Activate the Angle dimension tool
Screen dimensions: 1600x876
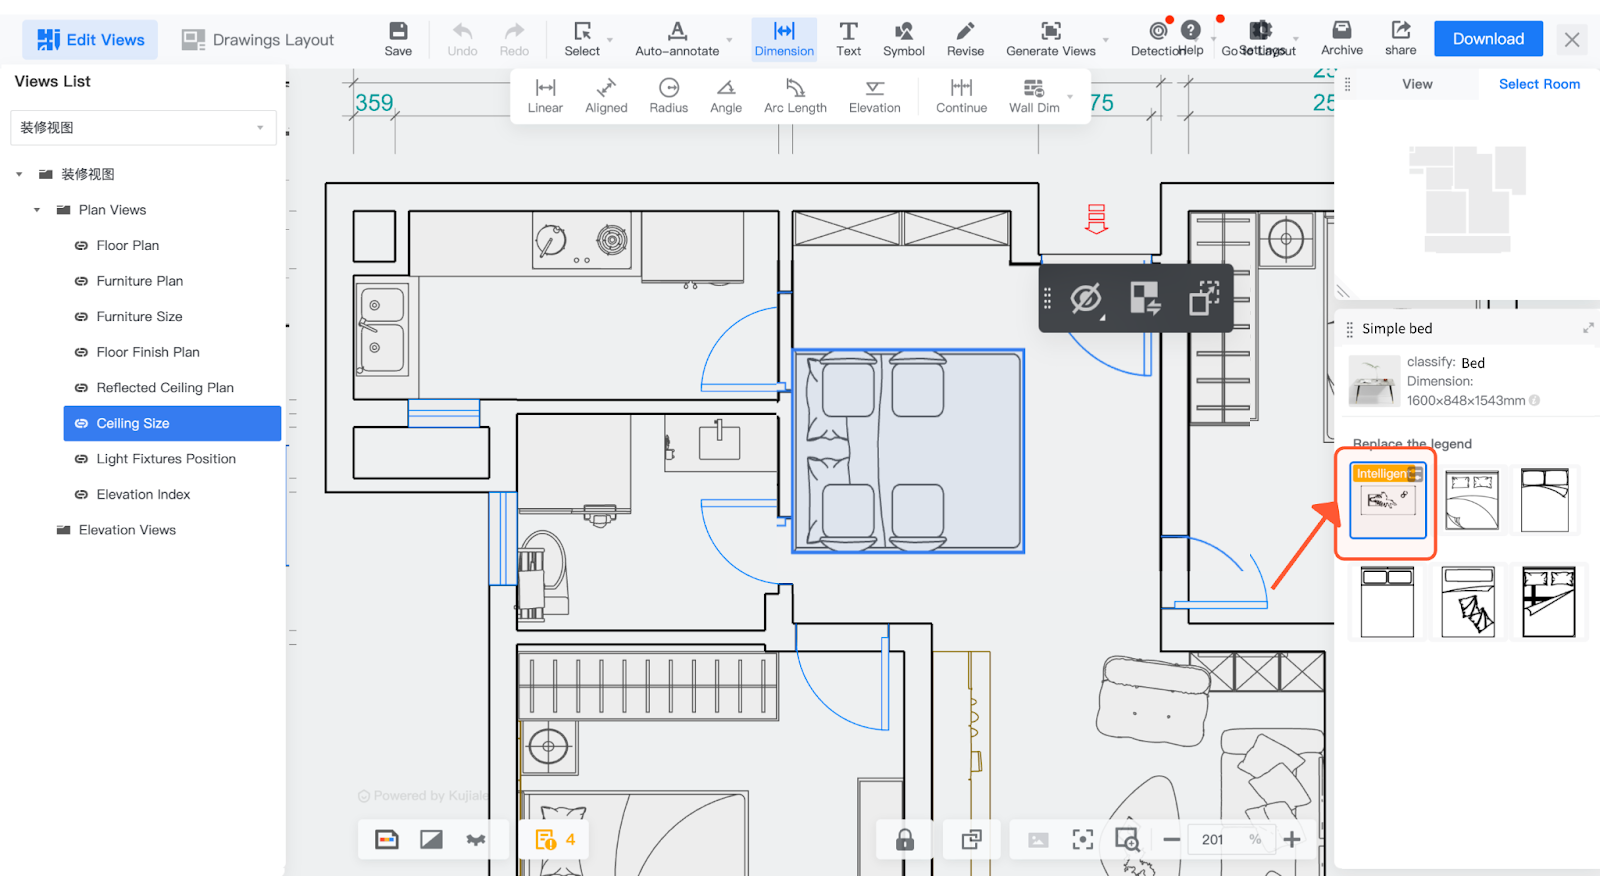point(726,96)
